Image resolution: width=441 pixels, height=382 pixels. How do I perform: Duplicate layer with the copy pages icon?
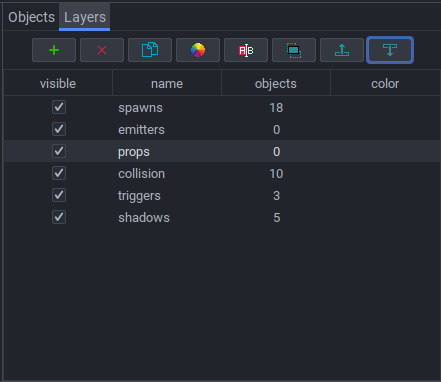pyautogui.click(x=150, y=50)
